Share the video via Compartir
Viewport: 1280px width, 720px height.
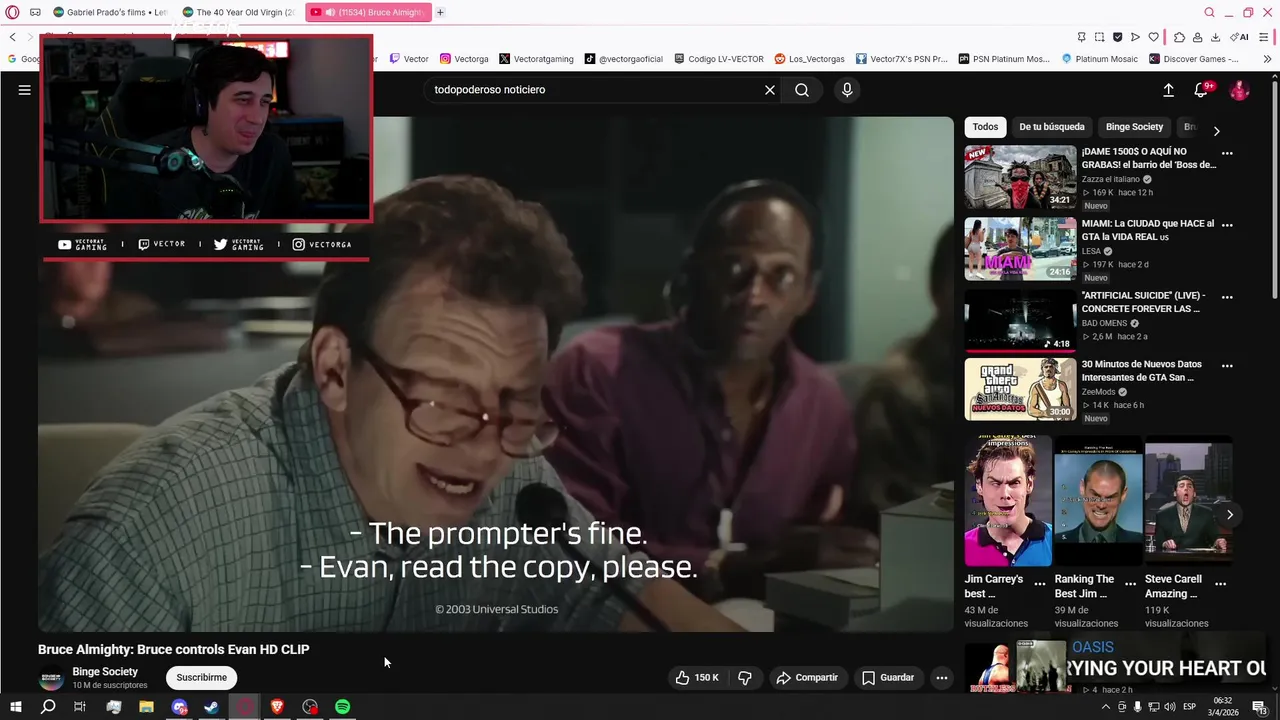pyautogui.click(x=807, y=678)
